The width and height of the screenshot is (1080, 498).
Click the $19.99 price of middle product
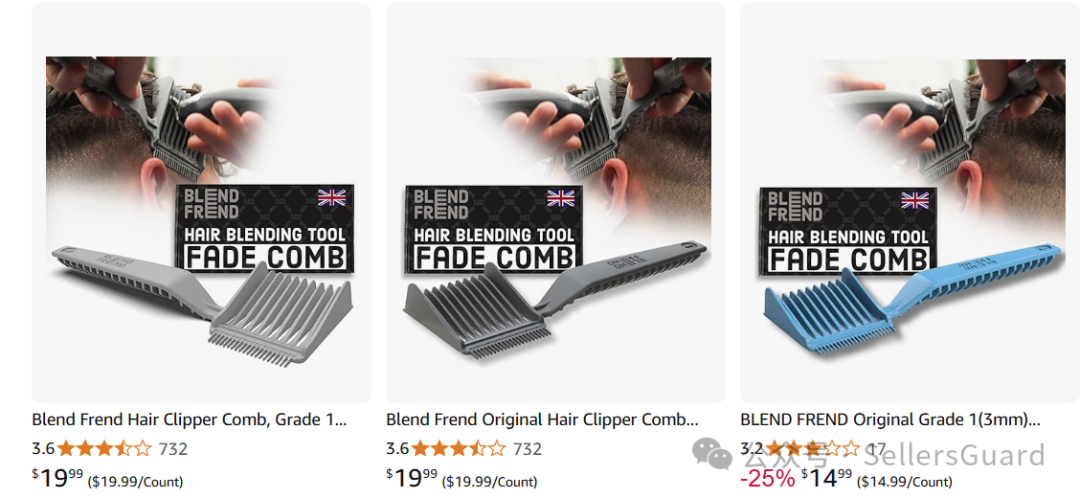412,477
